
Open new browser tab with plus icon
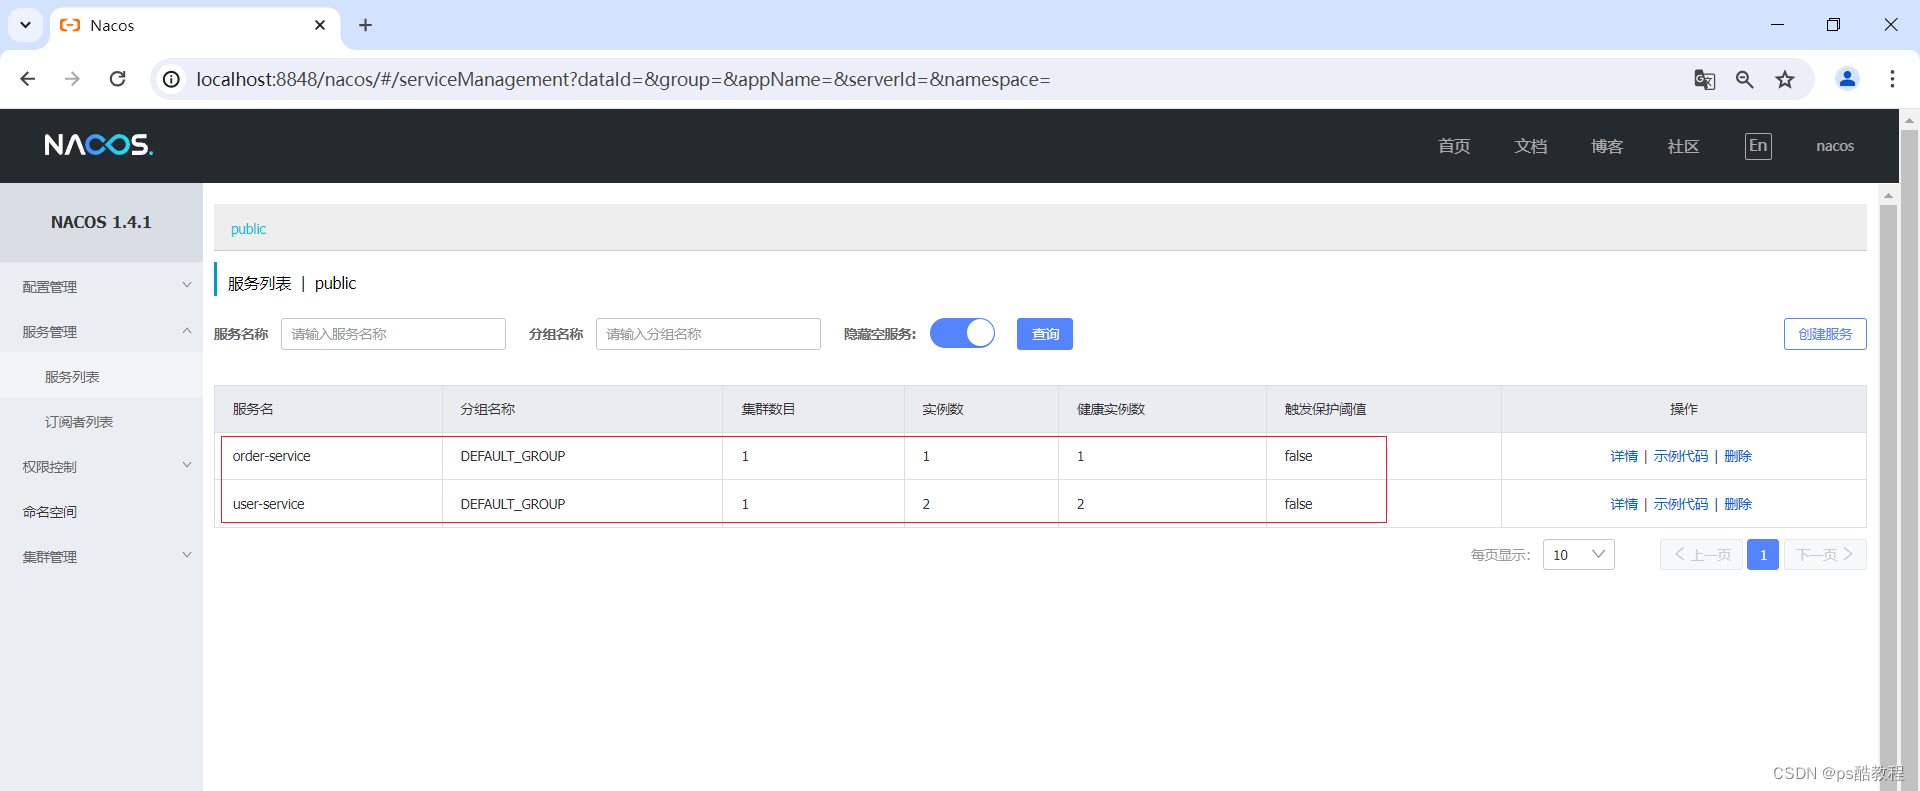[365, 25]
